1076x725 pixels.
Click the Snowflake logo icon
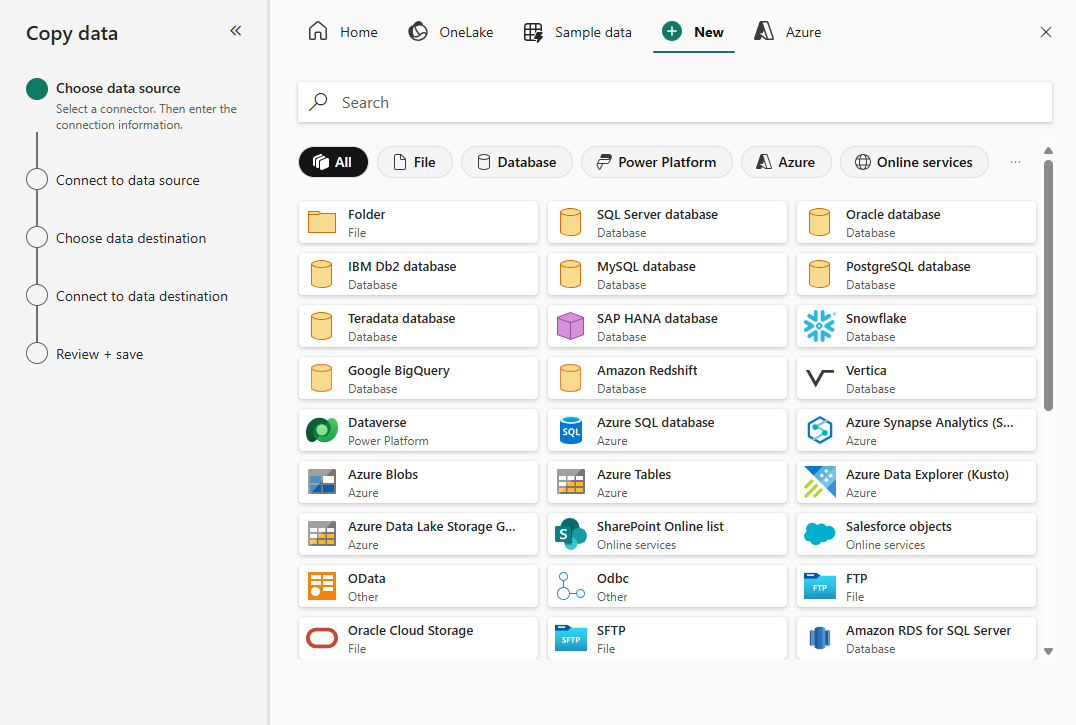click(819, 326)
